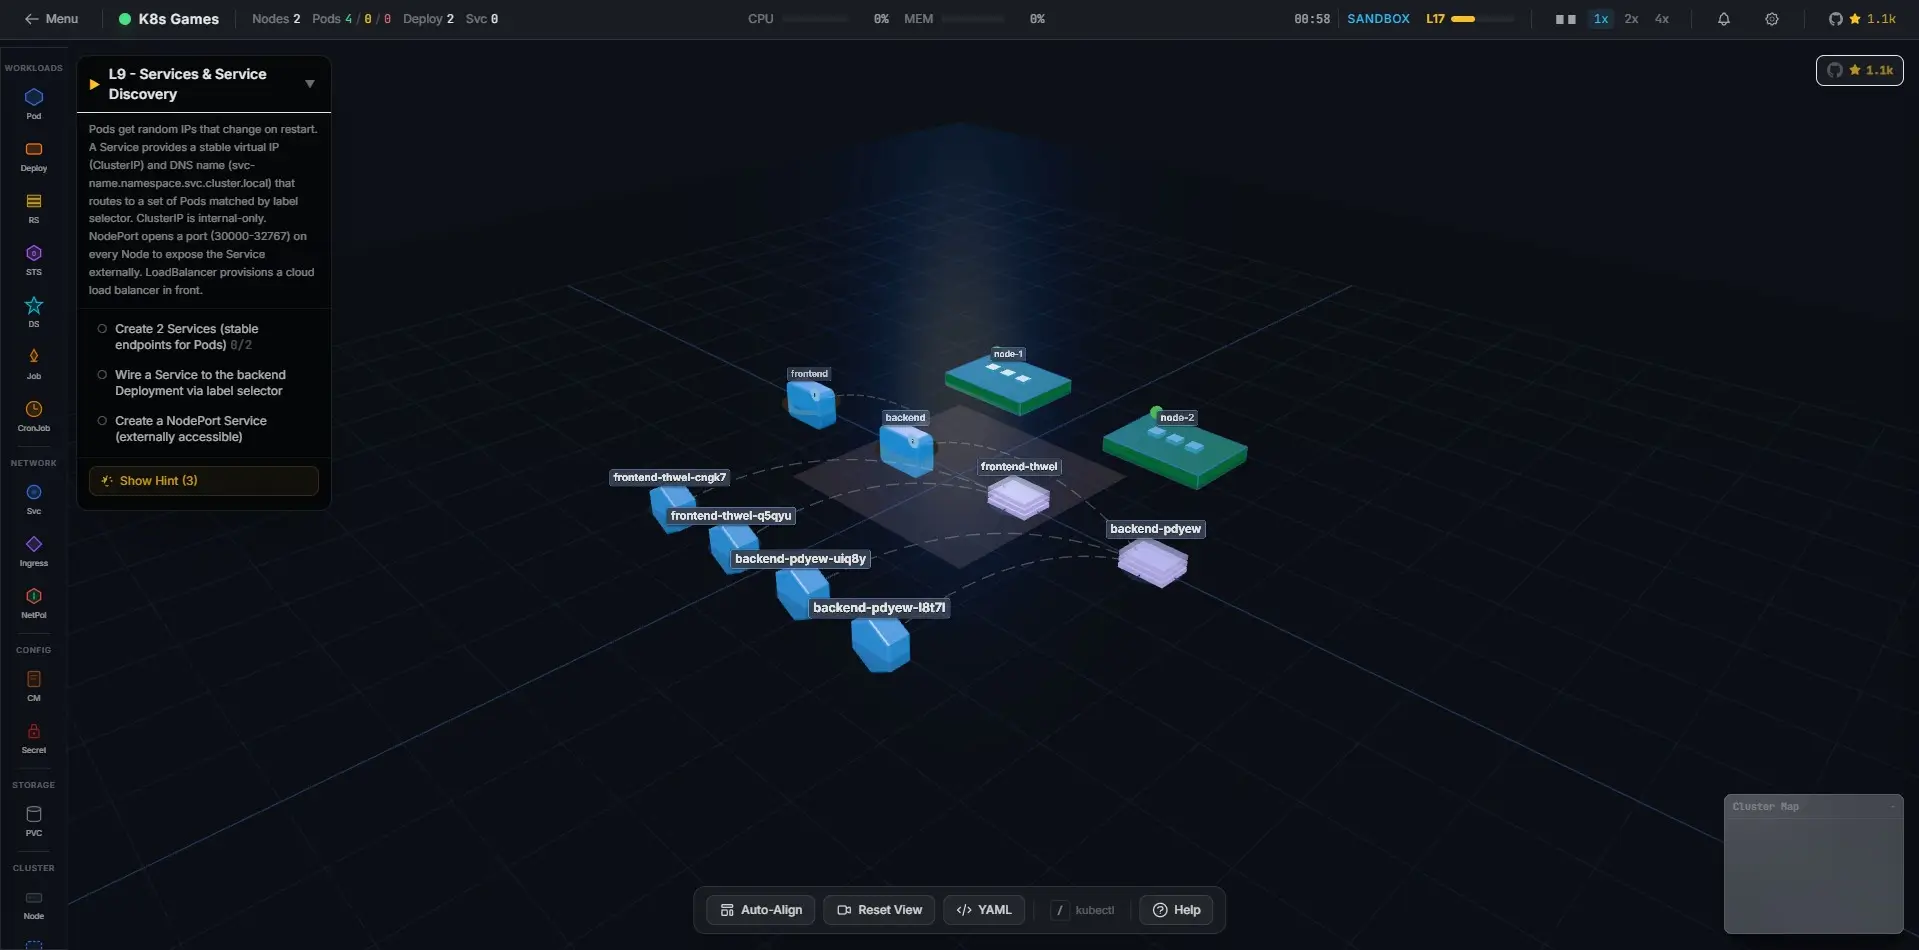Viewport: 1919px width, 950px height.
Task: Select Create 2 Services objective
Action: click(x=204, y=337)
